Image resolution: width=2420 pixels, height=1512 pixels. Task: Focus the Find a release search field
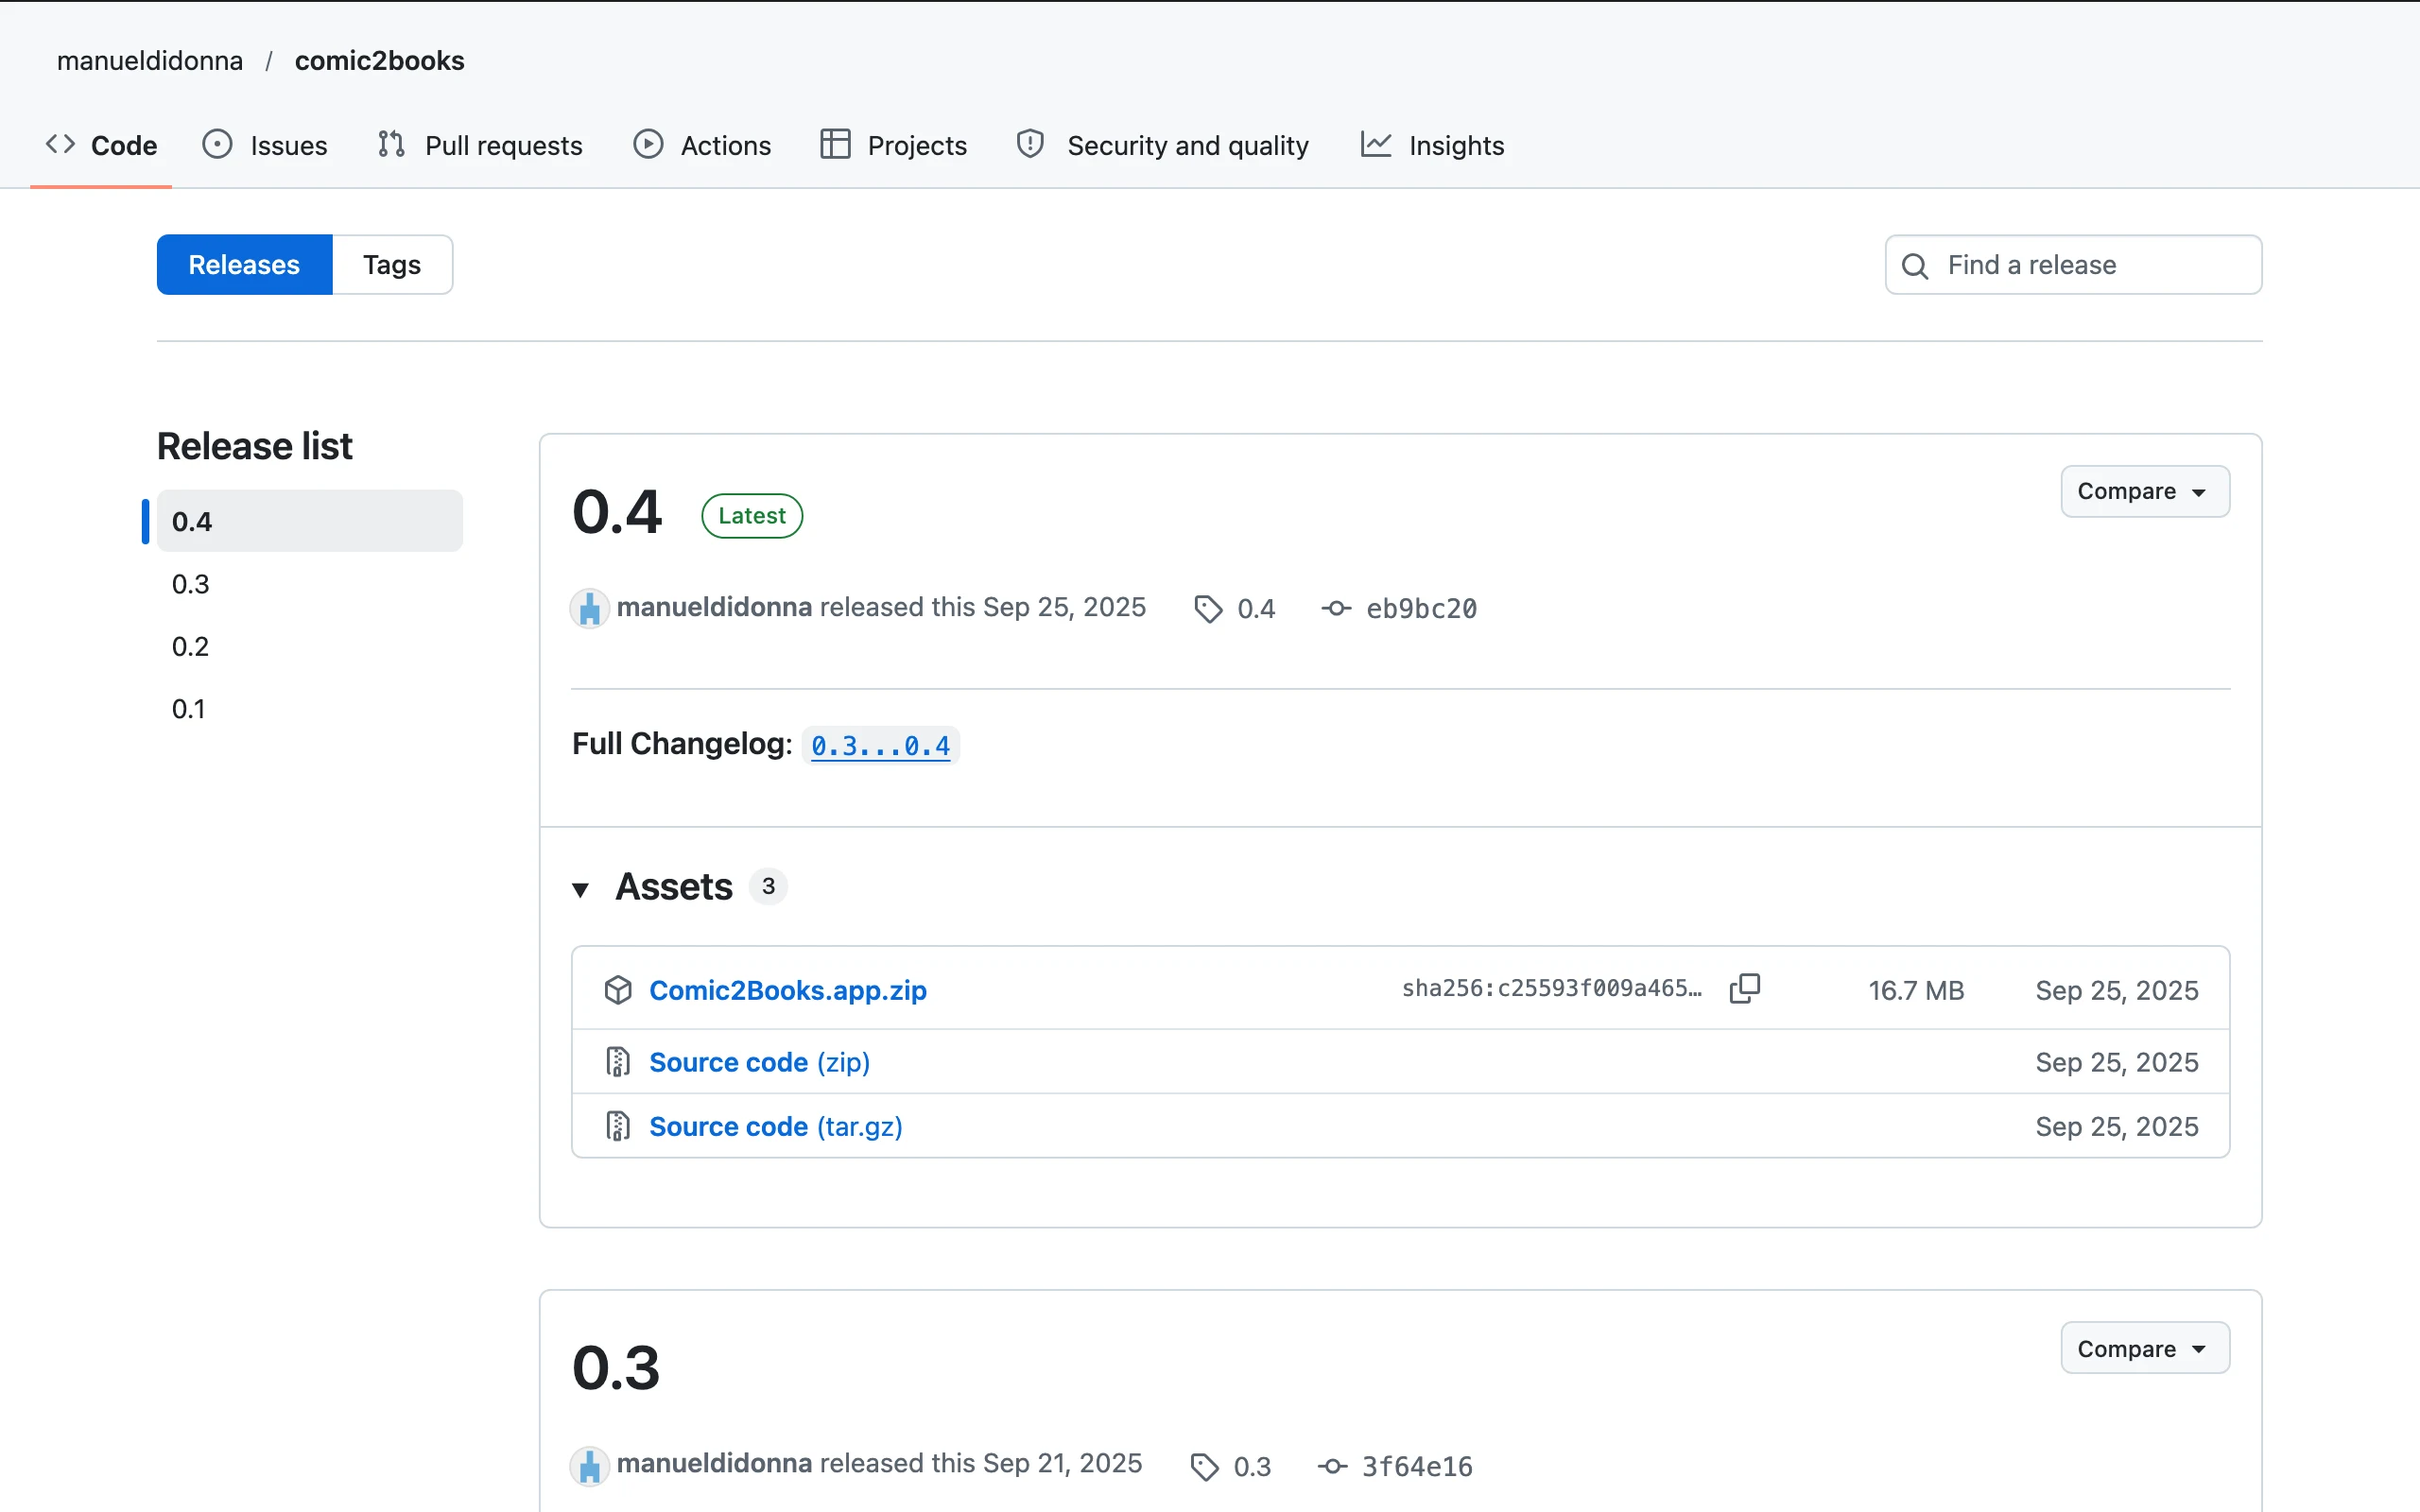tap(2073, 265)
